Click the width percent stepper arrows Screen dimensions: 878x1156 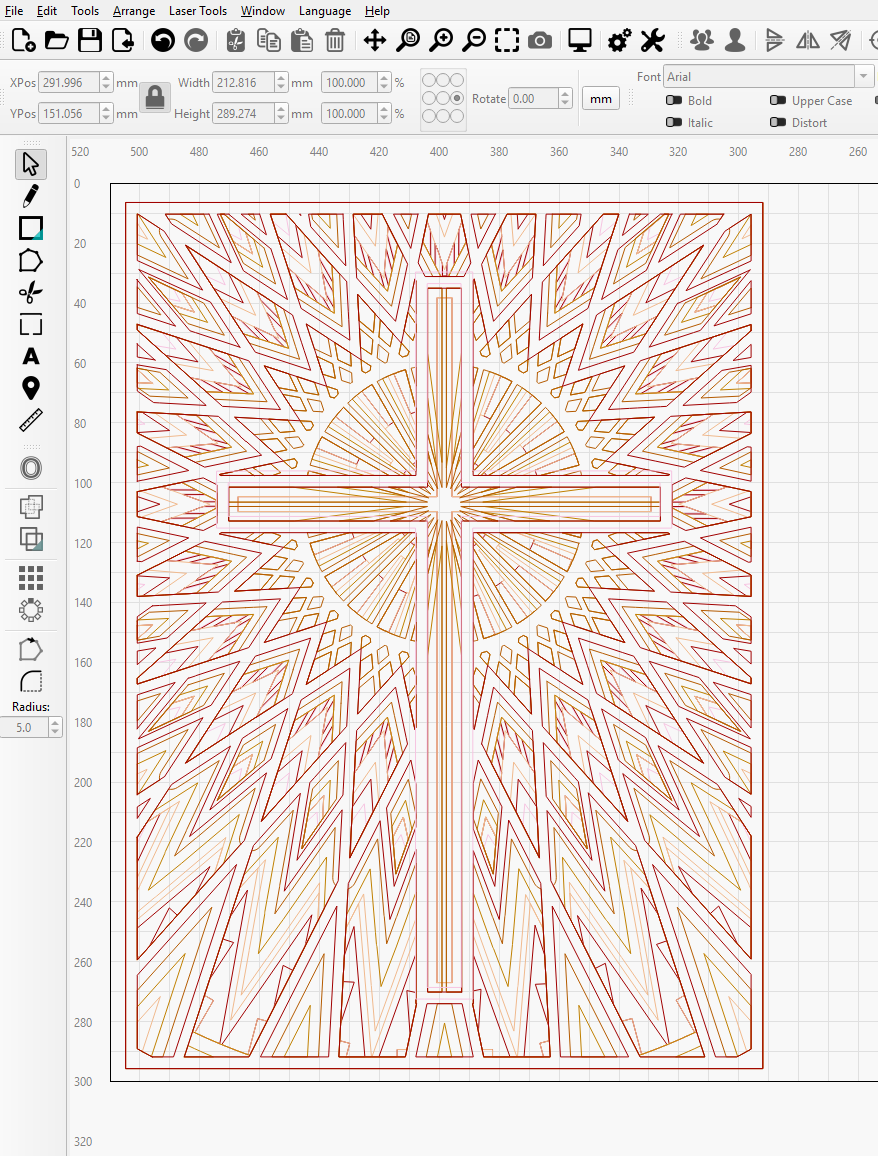coord(384,83)
